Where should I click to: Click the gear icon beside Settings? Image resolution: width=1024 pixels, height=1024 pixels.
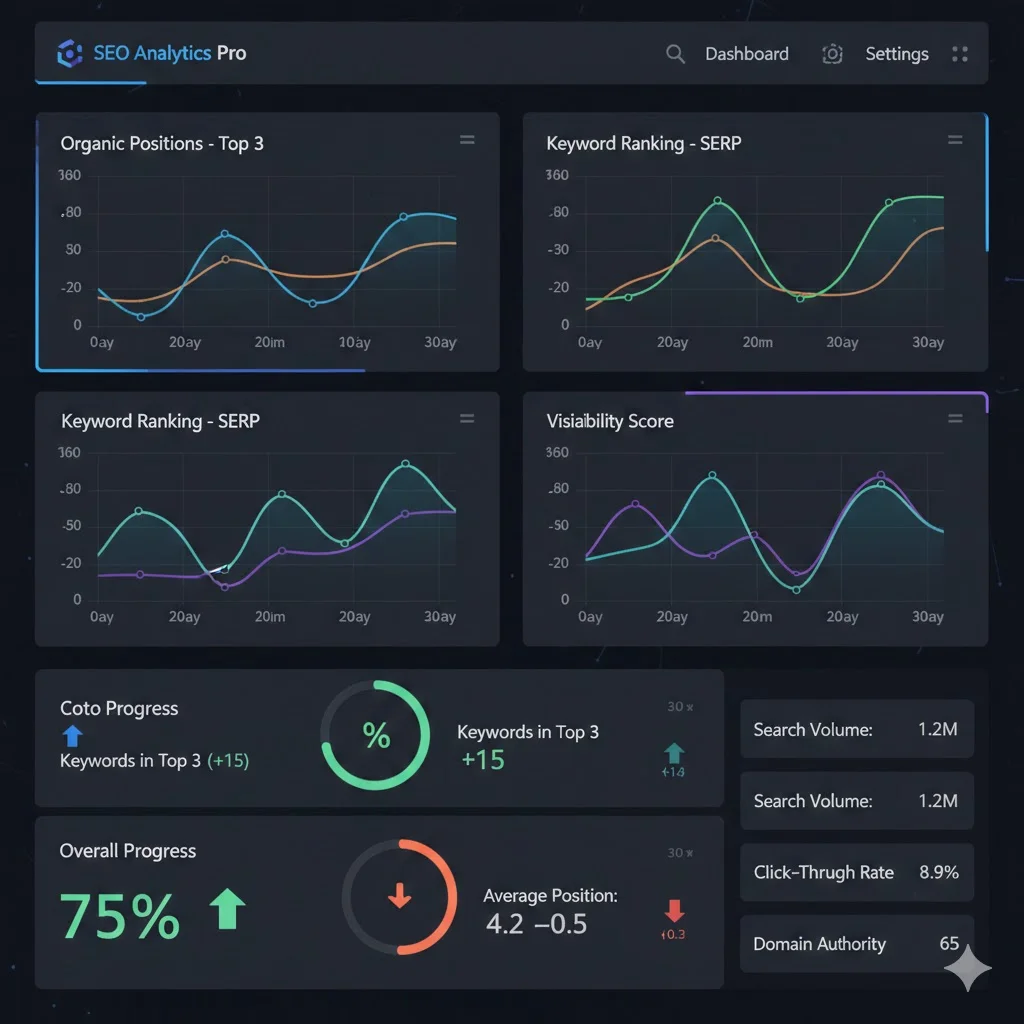(x=832, y=54)
